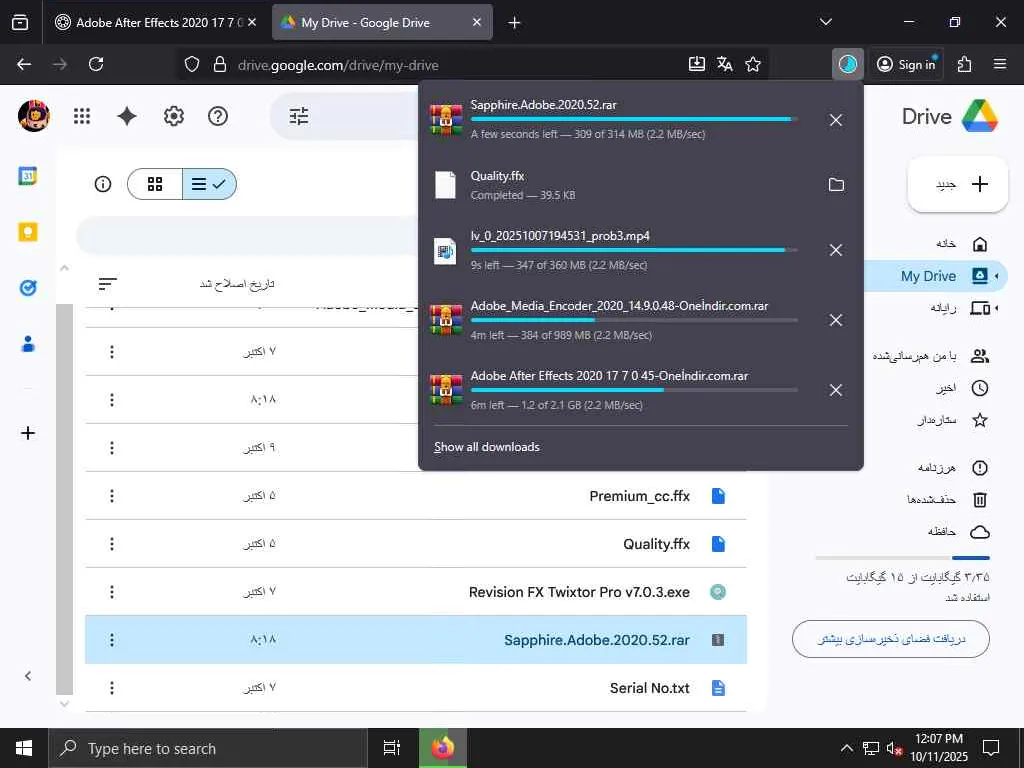Open site security lock icon
Screen dimensions: 1024x768
tap(220, 64)
